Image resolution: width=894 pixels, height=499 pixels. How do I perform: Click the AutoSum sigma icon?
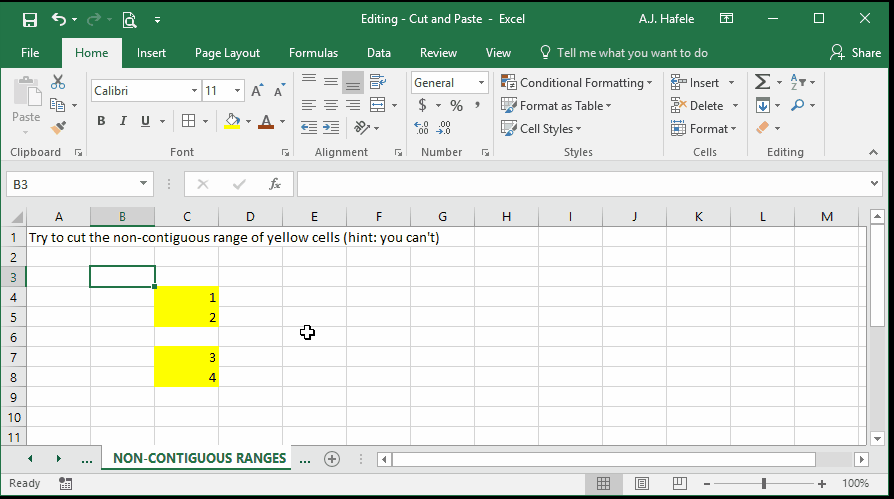(762, 82)
